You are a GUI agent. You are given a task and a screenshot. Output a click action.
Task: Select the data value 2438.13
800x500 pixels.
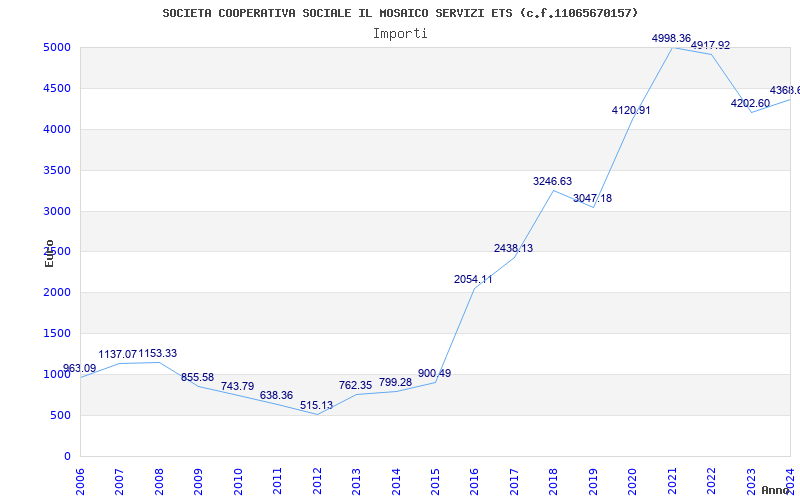click(x=513, y=248)
